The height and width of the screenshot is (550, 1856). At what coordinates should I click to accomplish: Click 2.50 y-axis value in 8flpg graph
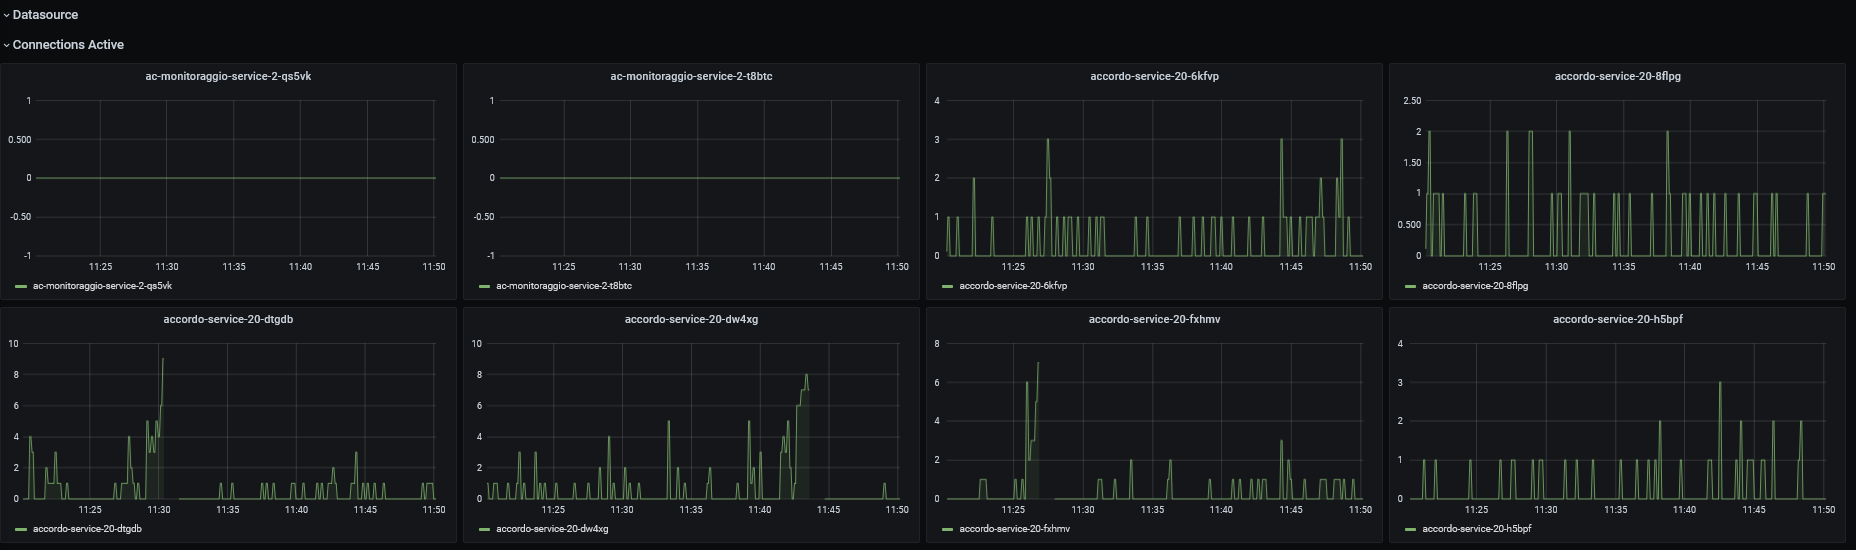(1412, 101)
